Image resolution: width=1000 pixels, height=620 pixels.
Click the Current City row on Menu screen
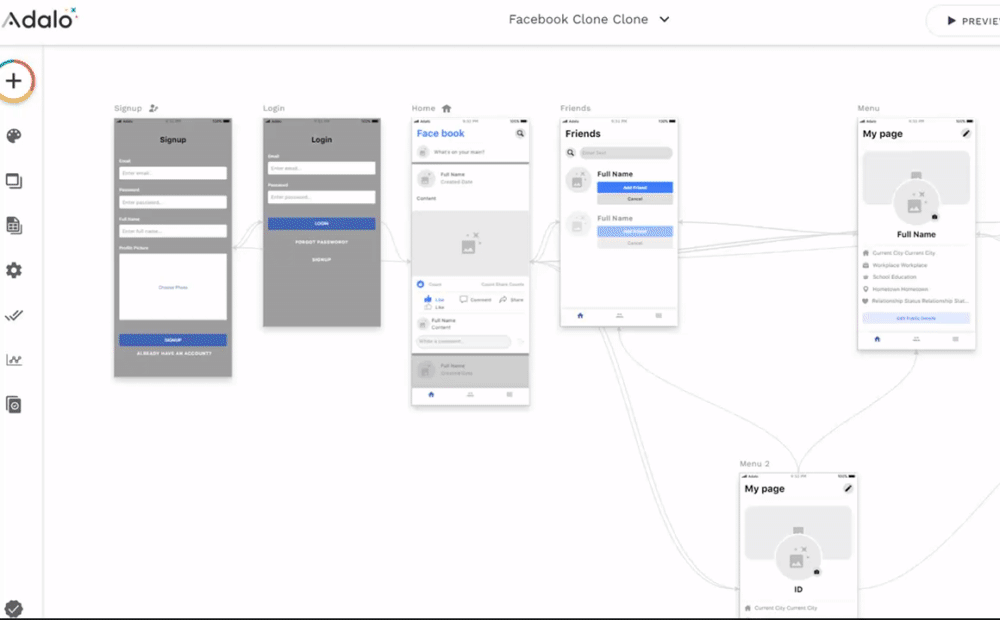(916, 253)
